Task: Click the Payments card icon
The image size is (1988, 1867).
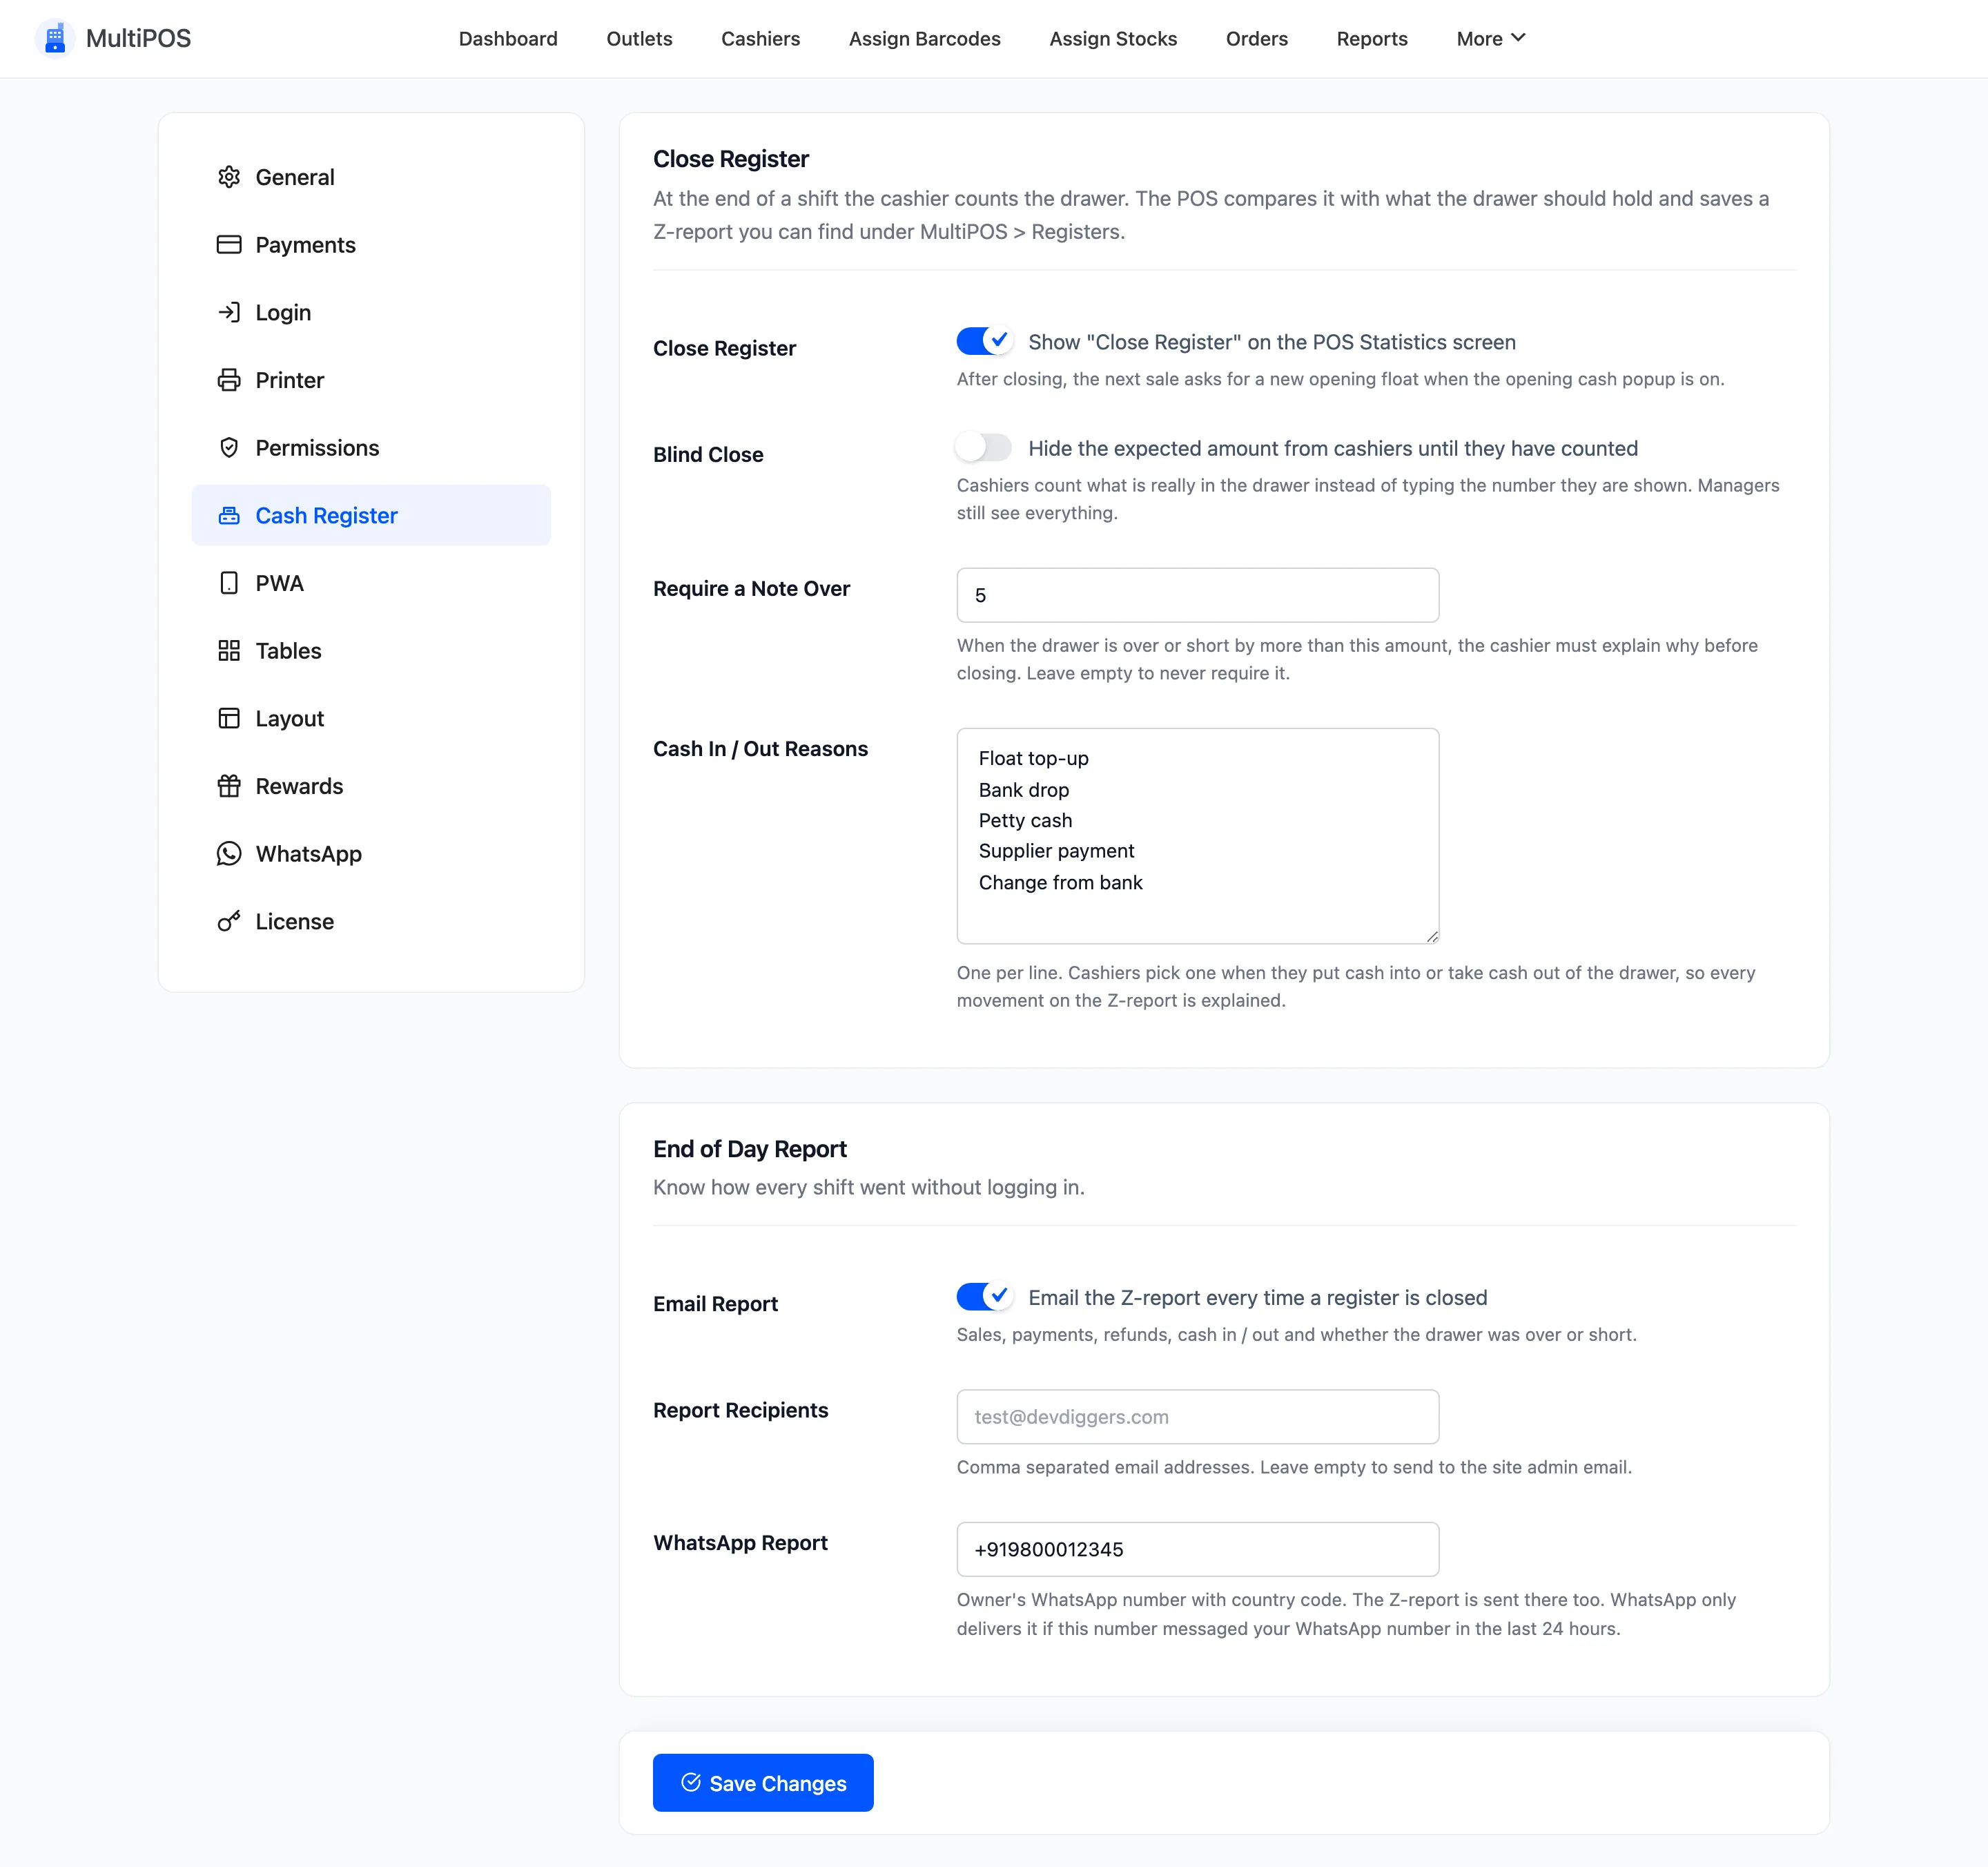Action: (x=229, y=245)
